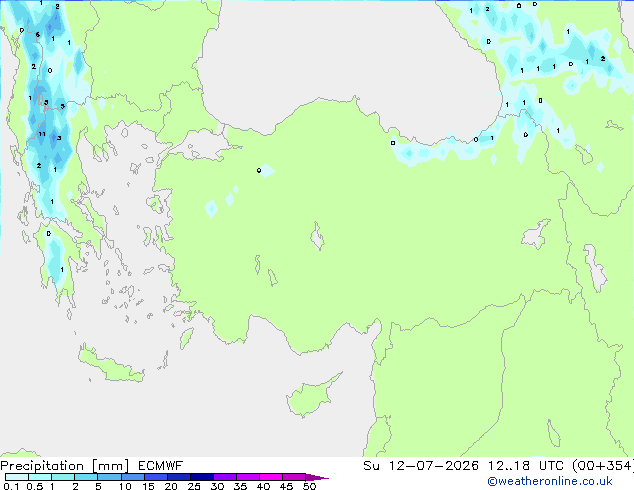
Task: Click the '(00+354)' forecast offset text
Action: pyautogui.click(x=602, y=466)
